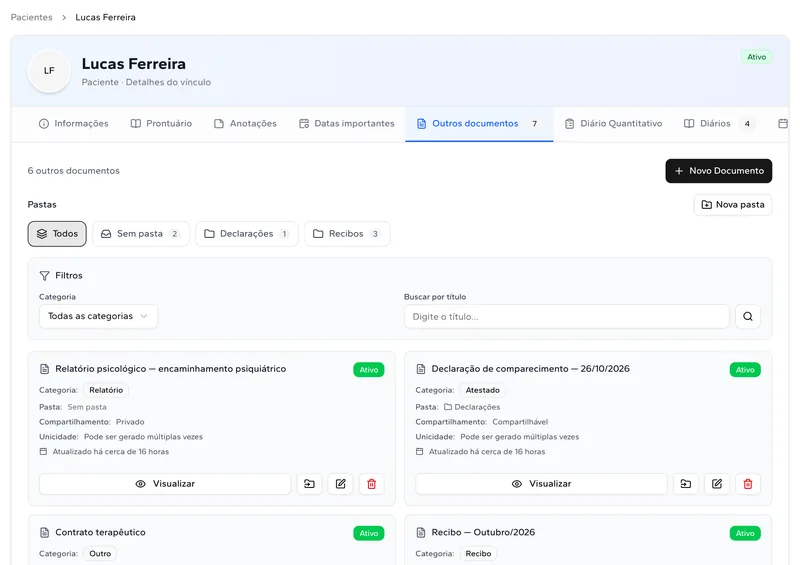Open the Anotações tab
Viewport: 800px width, 565px height.
click(245, 124)
